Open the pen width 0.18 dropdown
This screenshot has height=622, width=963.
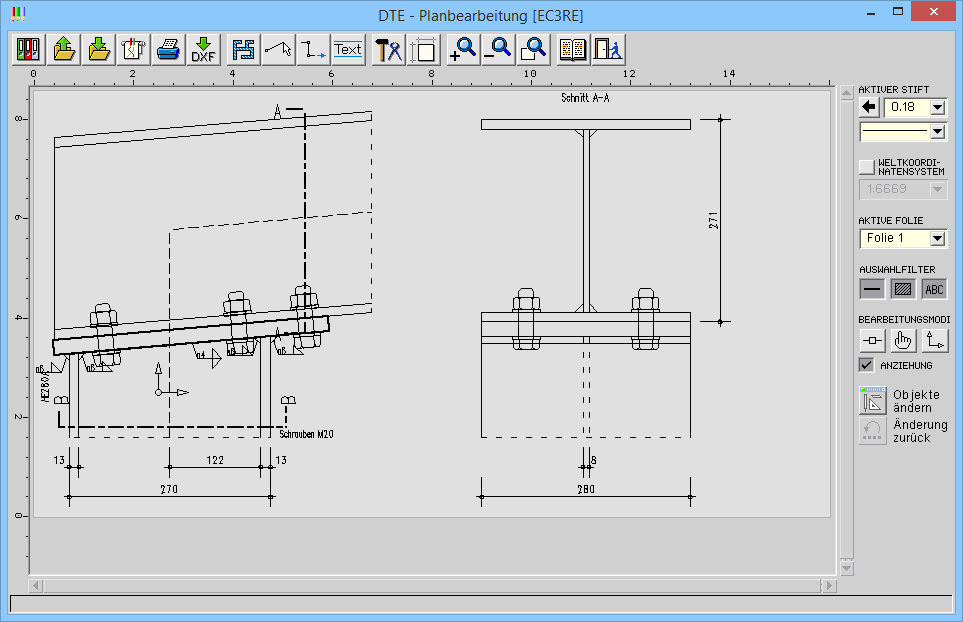[x=937, y=107]
